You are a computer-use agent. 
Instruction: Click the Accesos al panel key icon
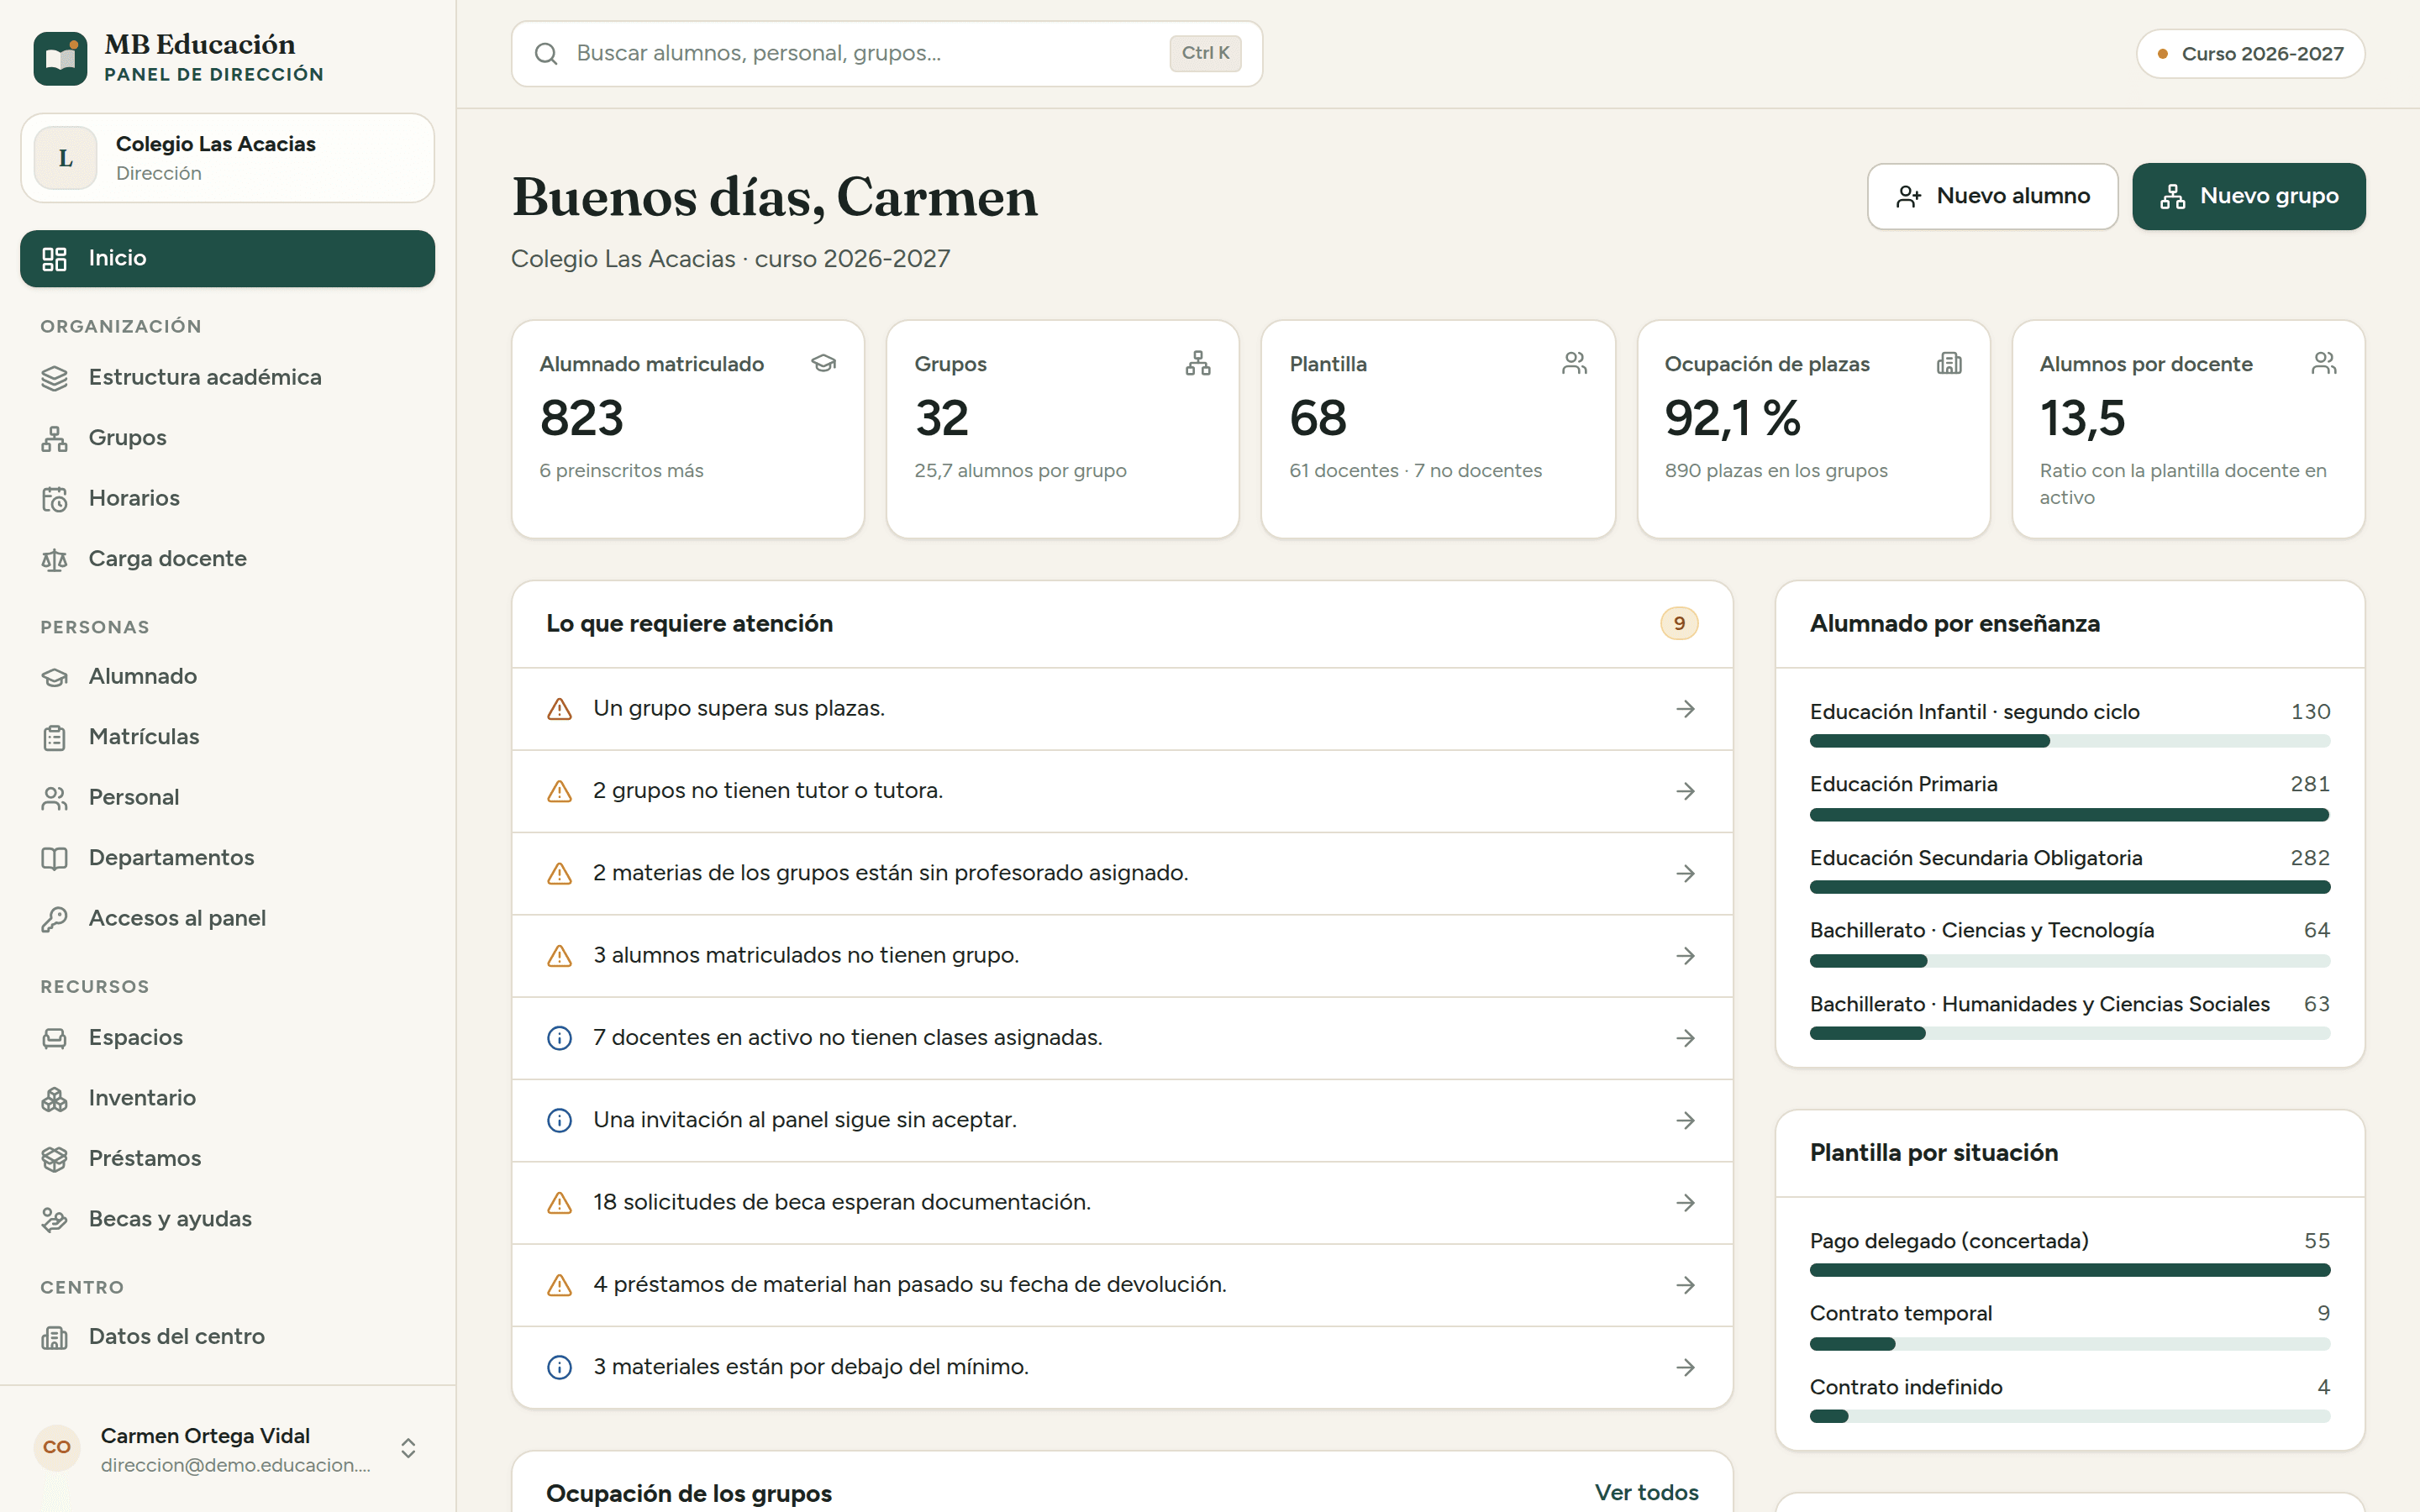point(55,918)
